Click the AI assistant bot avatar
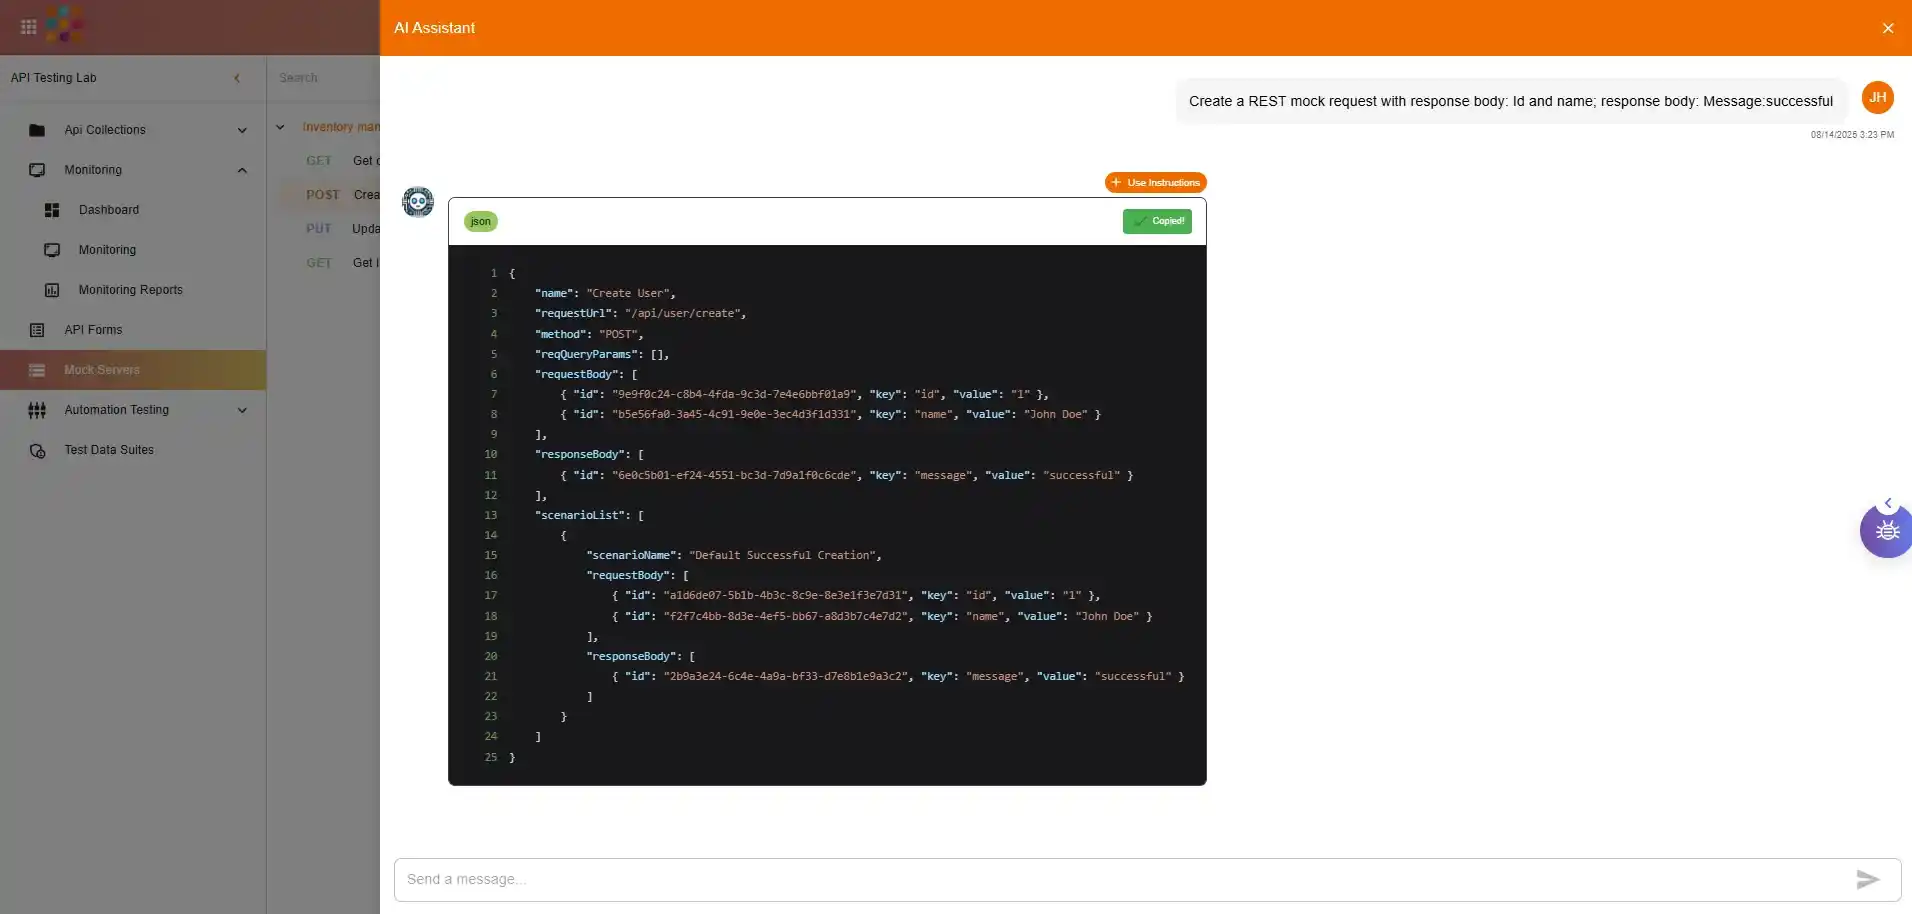The width and height of the screenshot is (1912, 914). pyautogui.click(x=418, y=202)
